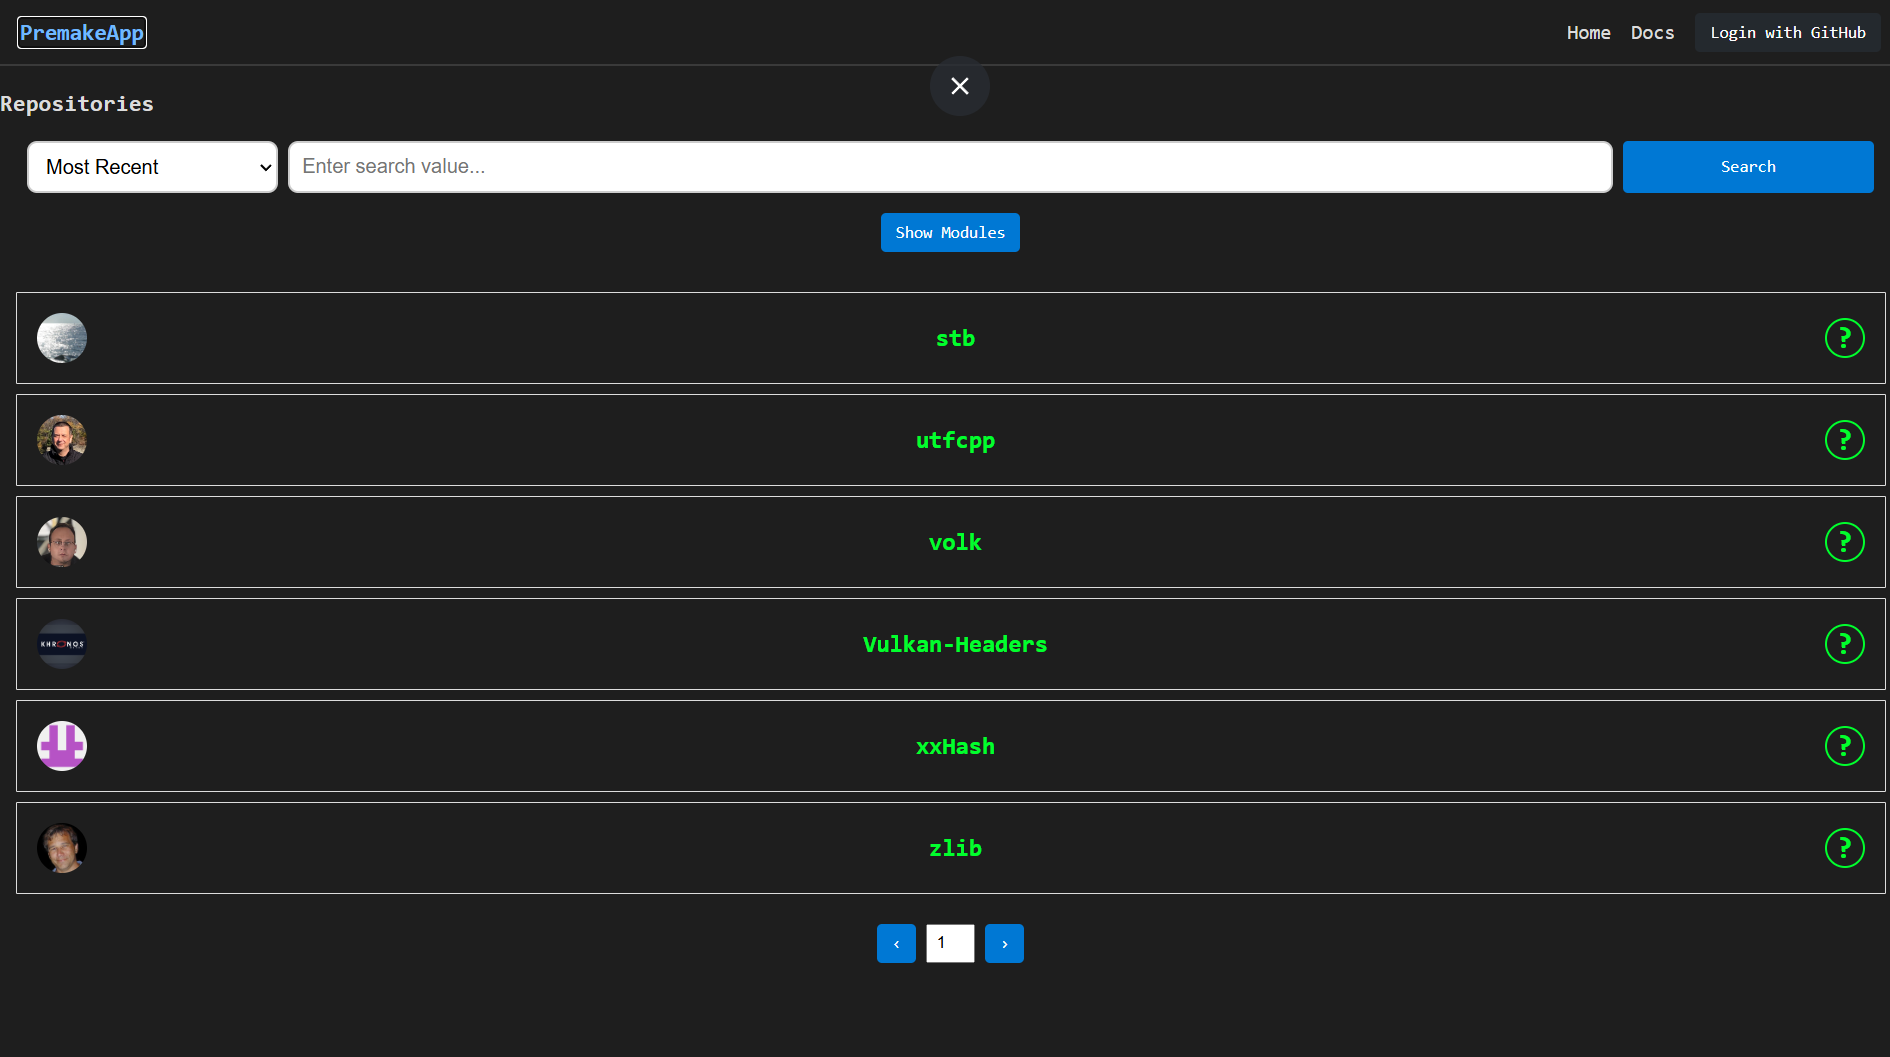The height and width of the screenshot is (1057, 1890).
Task: Click the xxHash owner avatar
Action: point(62,746)
